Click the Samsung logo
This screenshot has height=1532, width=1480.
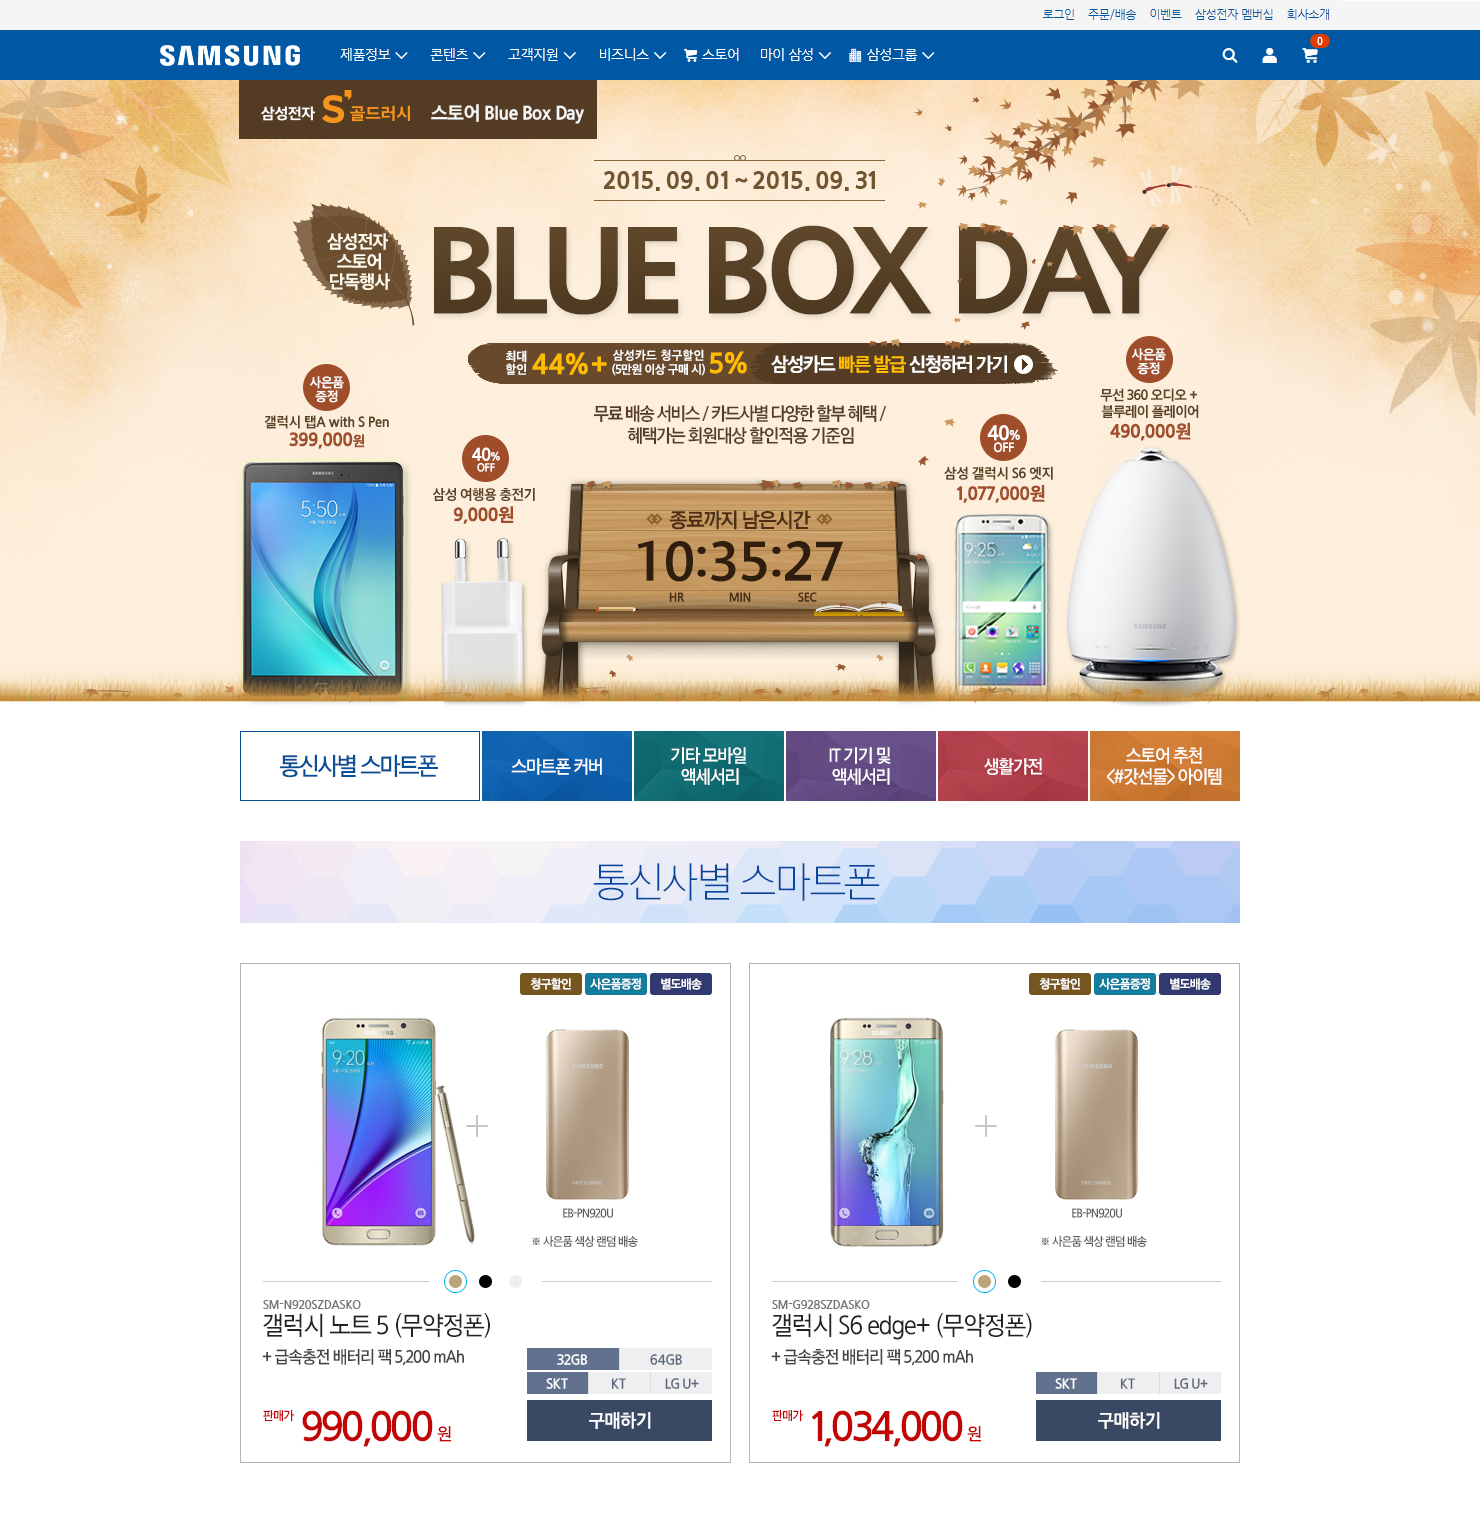coord(230,56)
